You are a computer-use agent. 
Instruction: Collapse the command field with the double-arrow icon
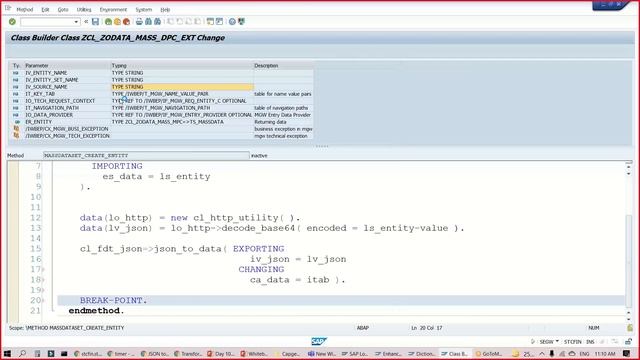[86, 22]
